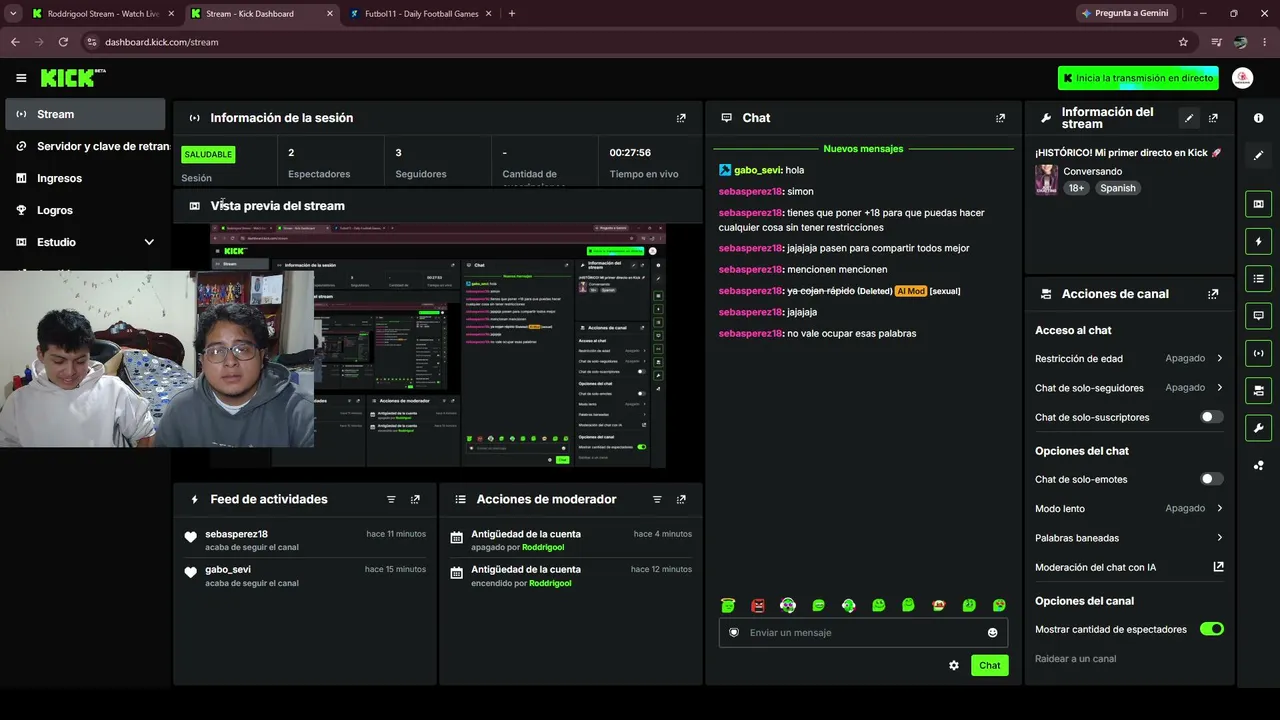Toggle the list widget icon in the right rail
The image size is (1280, 720).
[1258, 278]
